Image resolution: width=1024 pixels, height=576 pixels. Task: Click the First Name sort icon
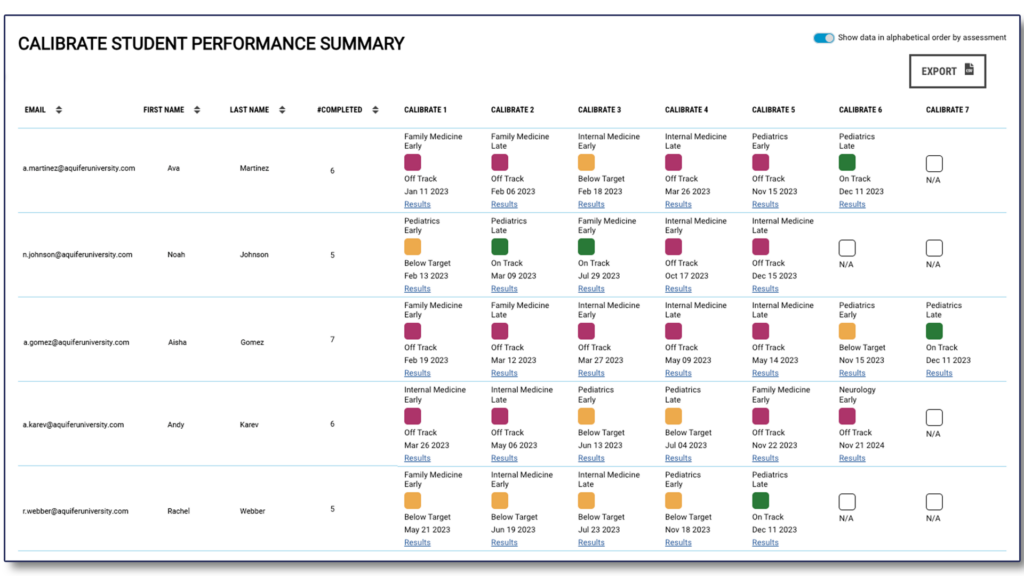tap(197, 110)
